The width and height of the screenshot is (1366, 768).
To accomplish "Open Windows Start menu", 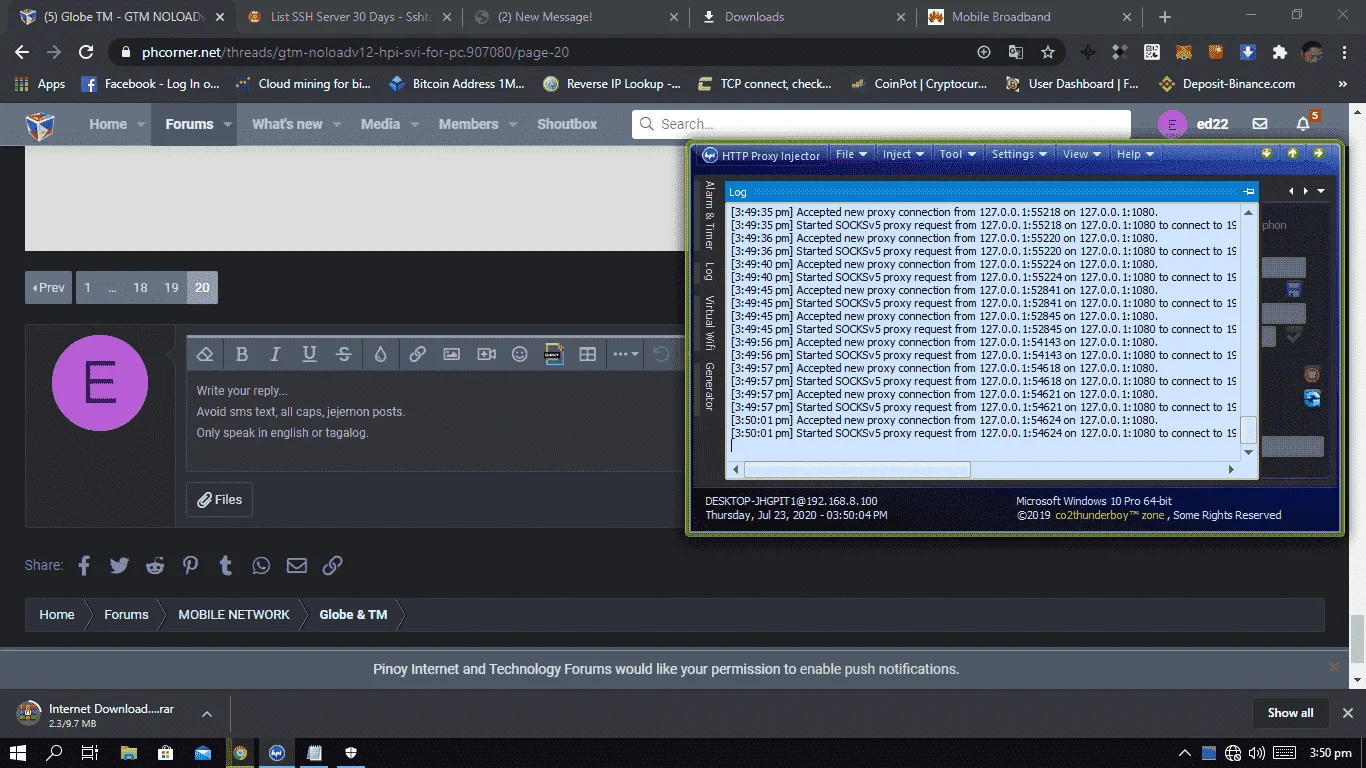I will pyautogui.click(x=18, y=753).
